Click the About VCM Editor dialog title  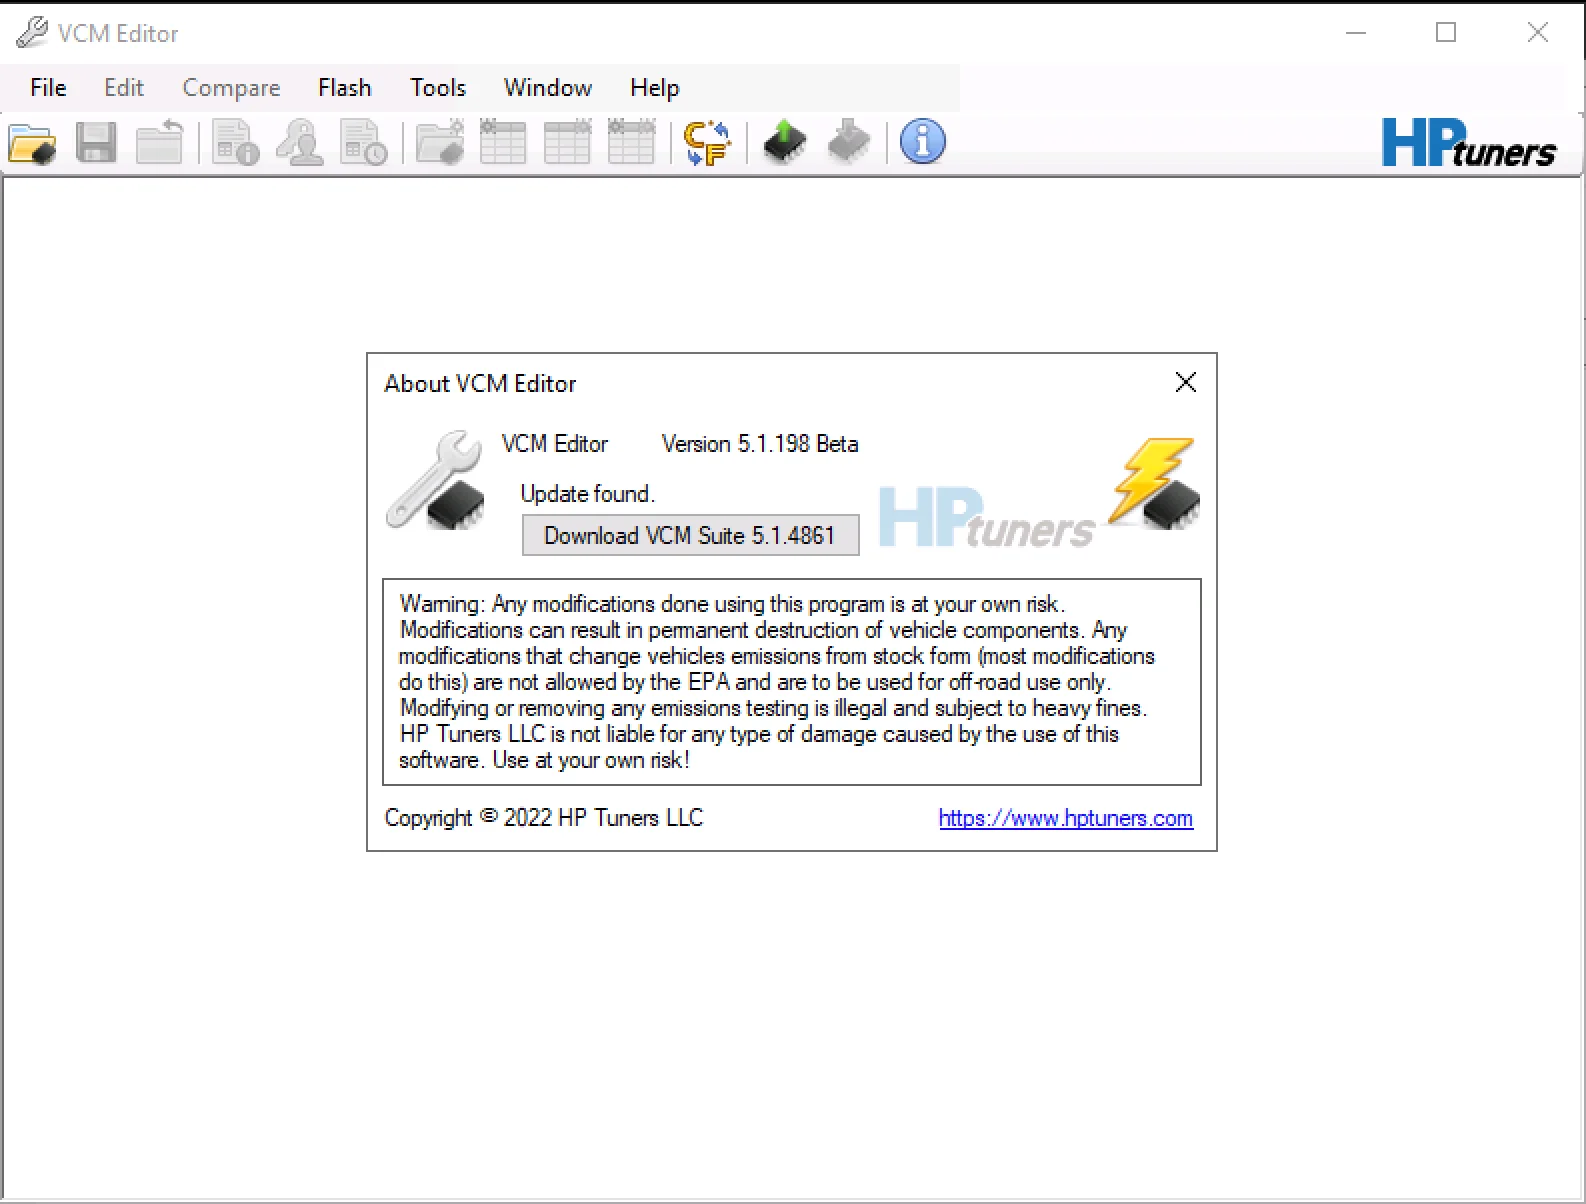(x=480, y=384)
